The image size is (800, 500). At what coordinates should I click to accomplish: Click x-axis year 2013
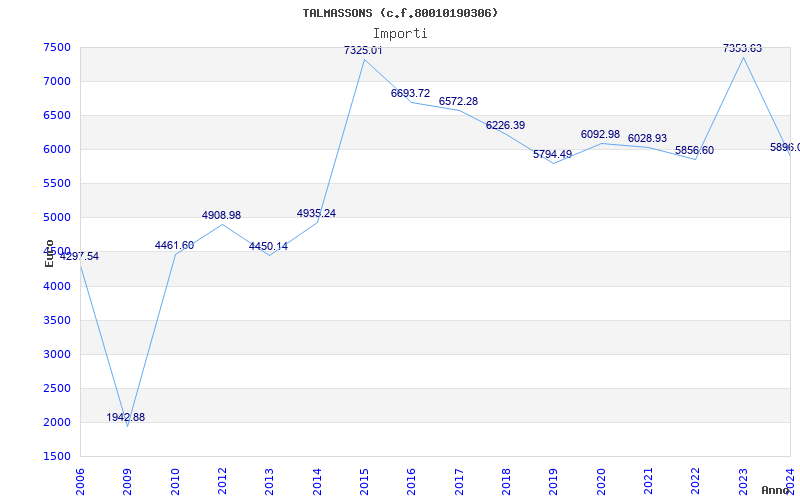pos(269,481)
